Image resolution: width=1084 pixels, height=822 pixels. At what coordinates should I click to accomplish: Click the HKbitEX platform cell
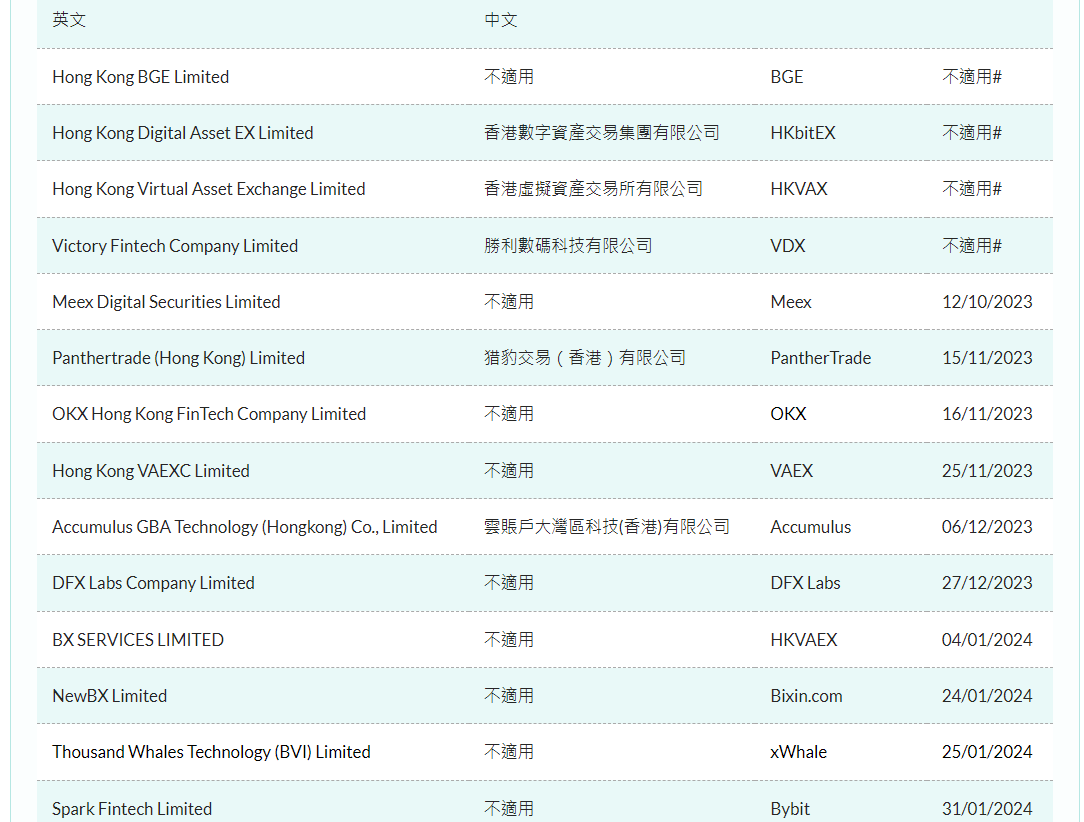click(x=803, y=133)
